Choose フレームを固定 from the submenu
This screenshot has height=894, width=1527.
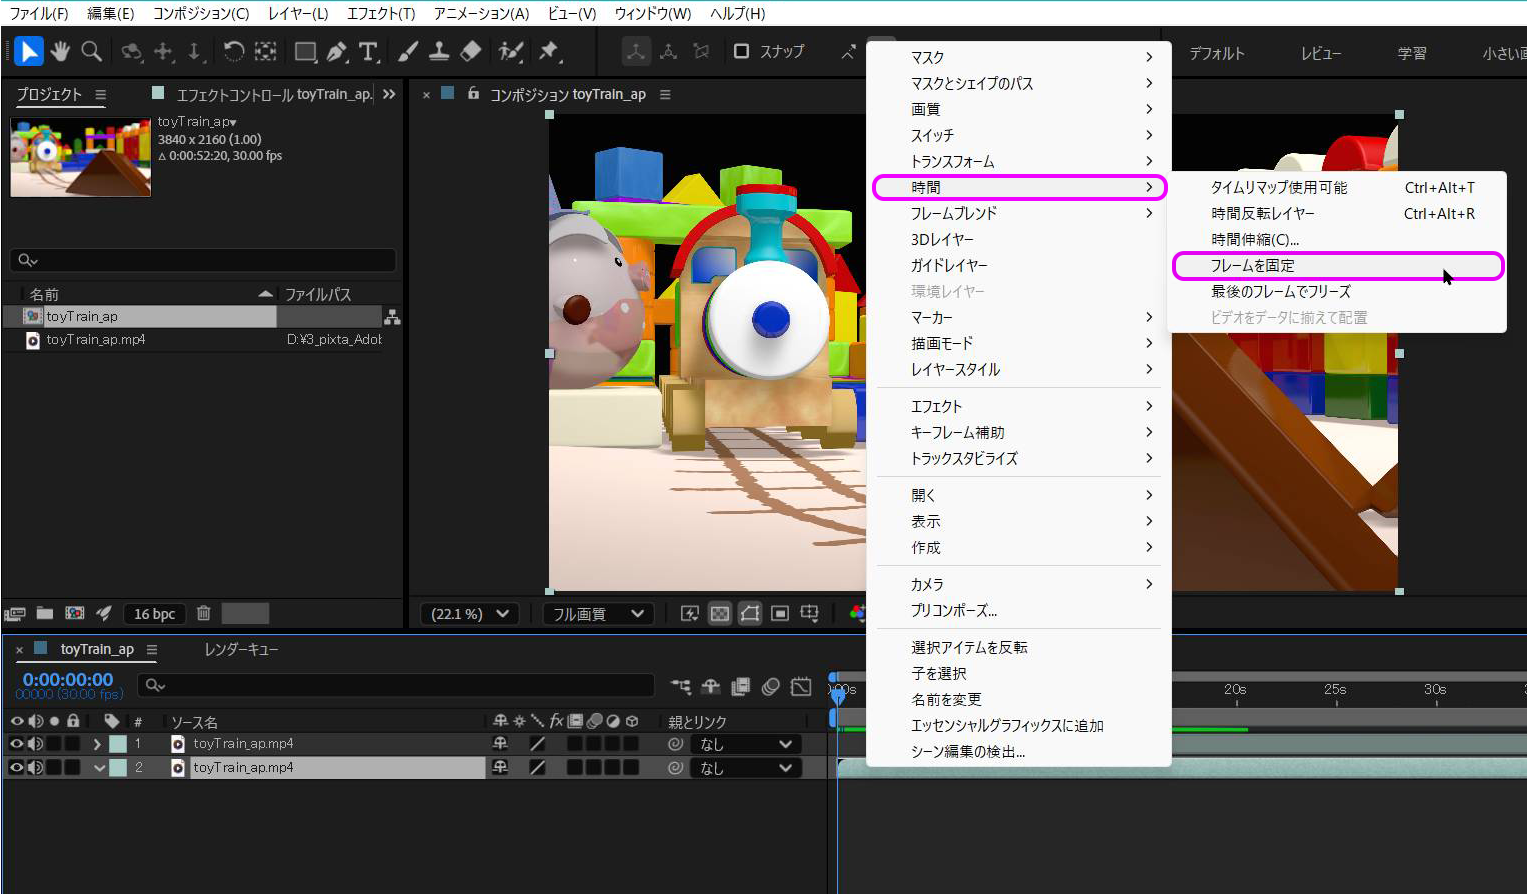click(x=1252, y=266)
